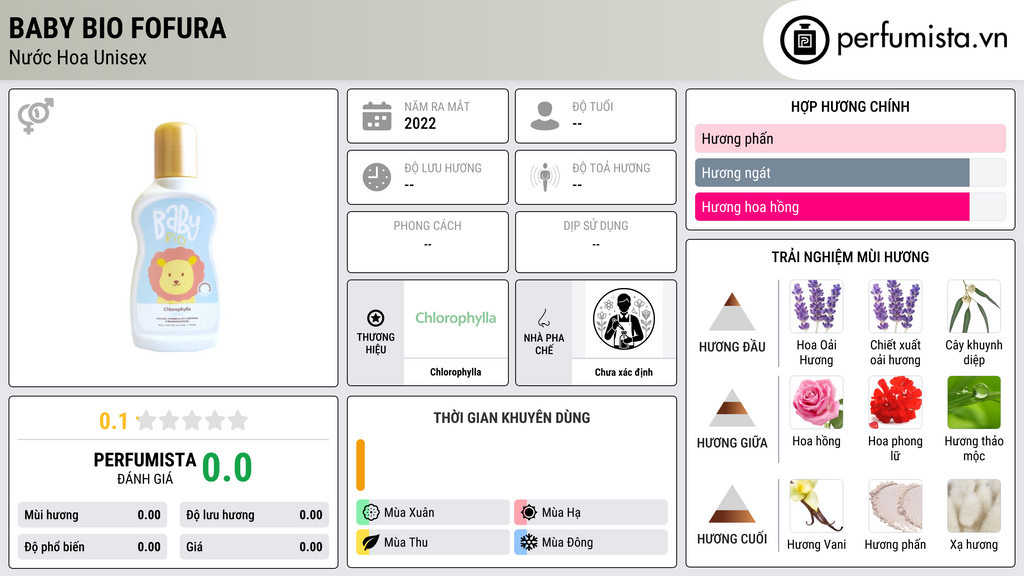
Task: Click the snowflake icon for Mùa Đông
Action: (529, 542)
